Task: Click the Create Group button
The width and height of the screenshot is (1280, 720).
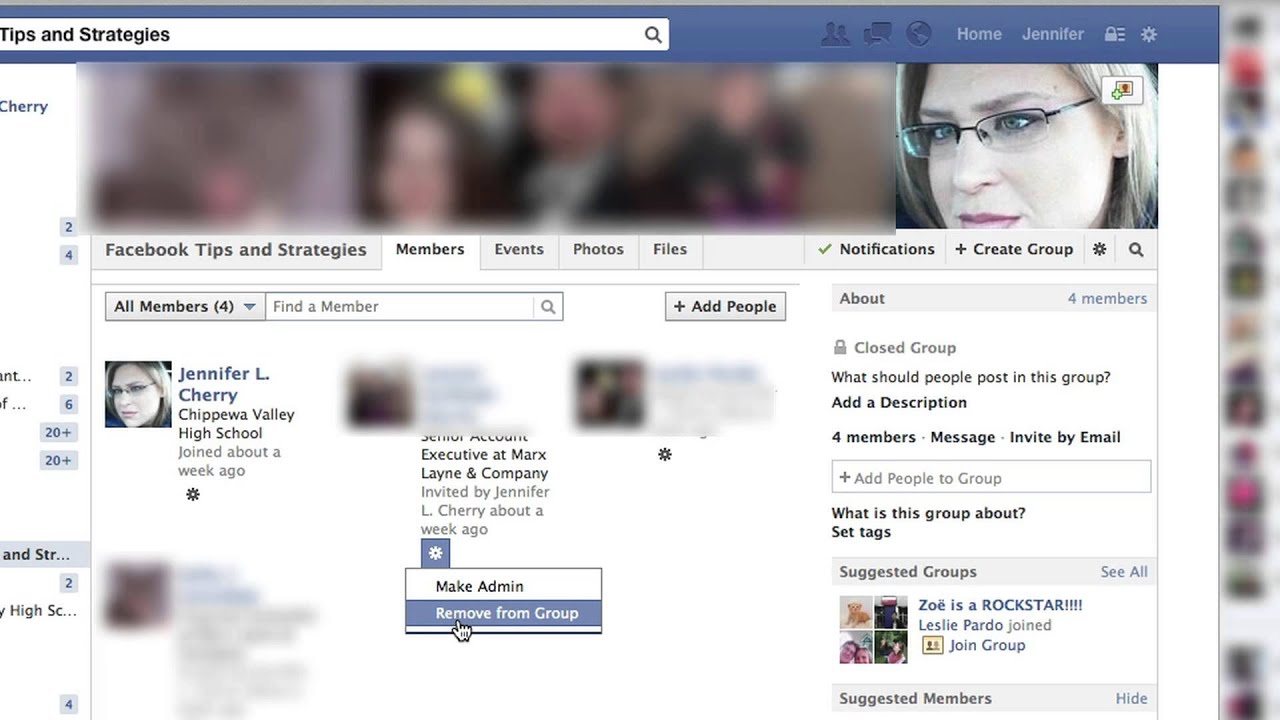Action: pos(1014,250)
